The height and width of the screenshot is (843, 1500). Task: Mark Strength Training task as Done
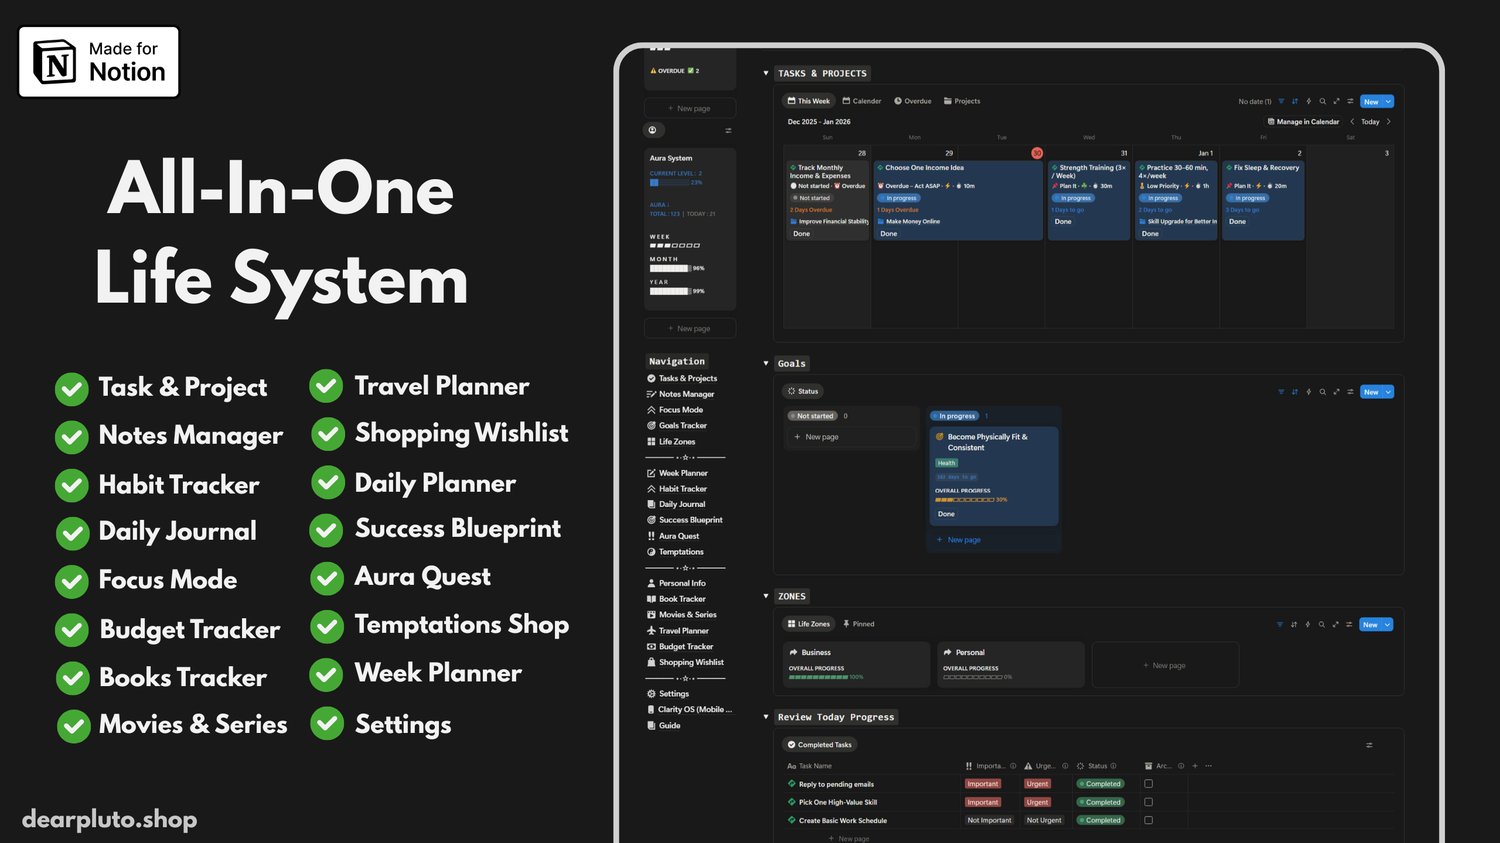[1063, 222]
